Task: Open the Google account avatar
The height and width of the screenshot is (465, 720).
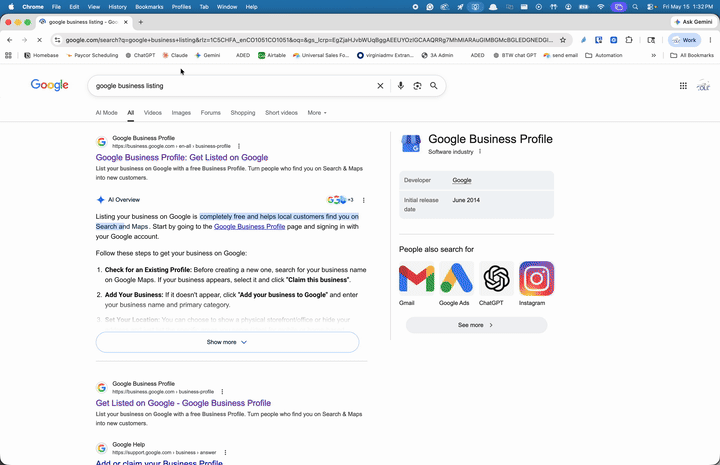Action: click(703, 86)
